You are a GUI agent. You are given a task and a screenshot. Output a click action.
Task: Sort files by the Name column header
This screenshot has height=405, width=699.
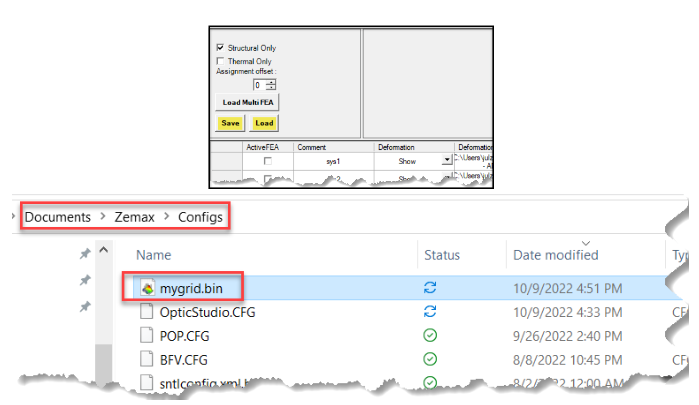click(152, 254)
